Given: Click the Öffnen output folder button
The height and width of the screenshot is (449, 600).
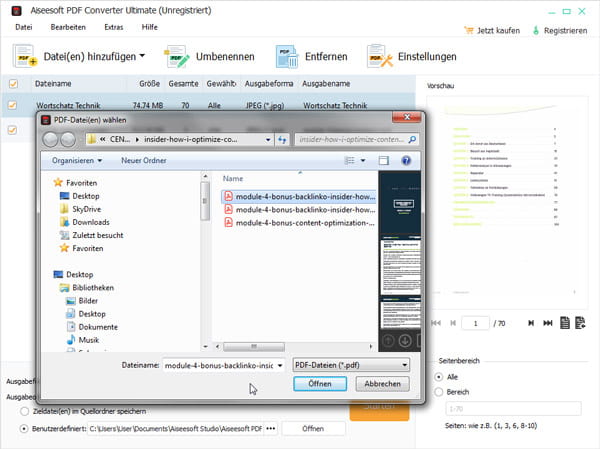Looking at the screenshot, I should pyautogui.click(x=313, y=429).
